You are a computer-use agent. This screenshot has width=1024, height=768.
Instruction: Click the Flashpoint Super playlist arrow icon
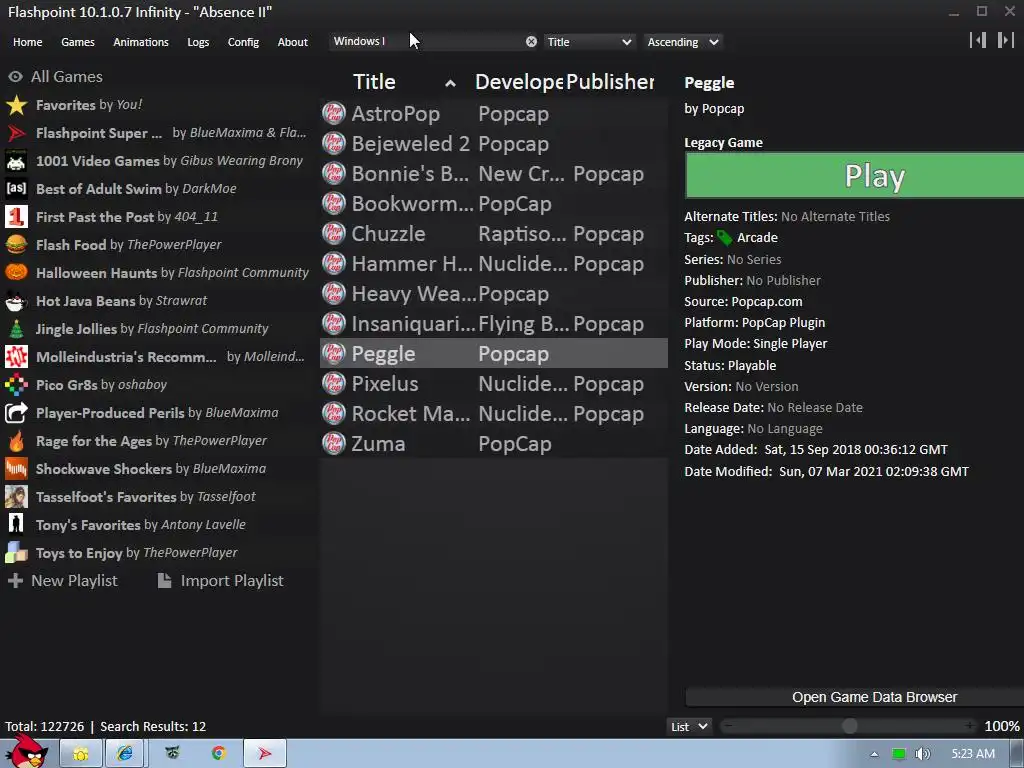click(16, 133)
